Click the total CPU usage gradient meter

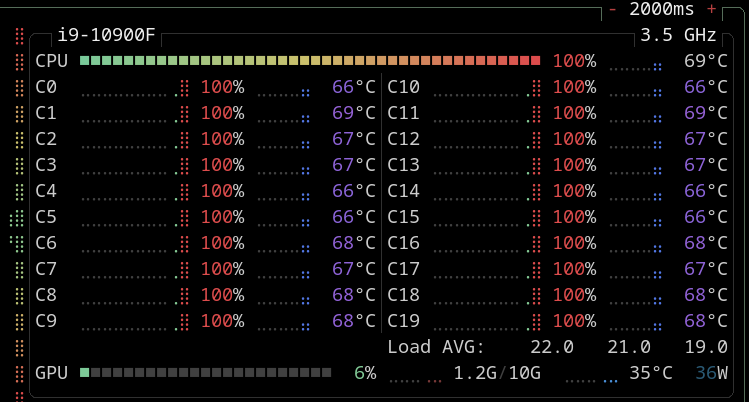click(310, 61)
